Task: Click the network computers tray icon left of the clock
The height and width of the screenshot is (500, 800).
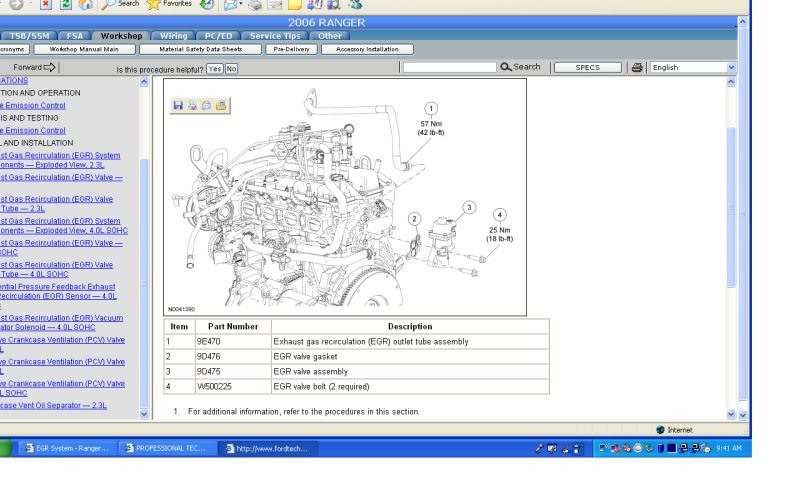Action: [x=694, y=448]
